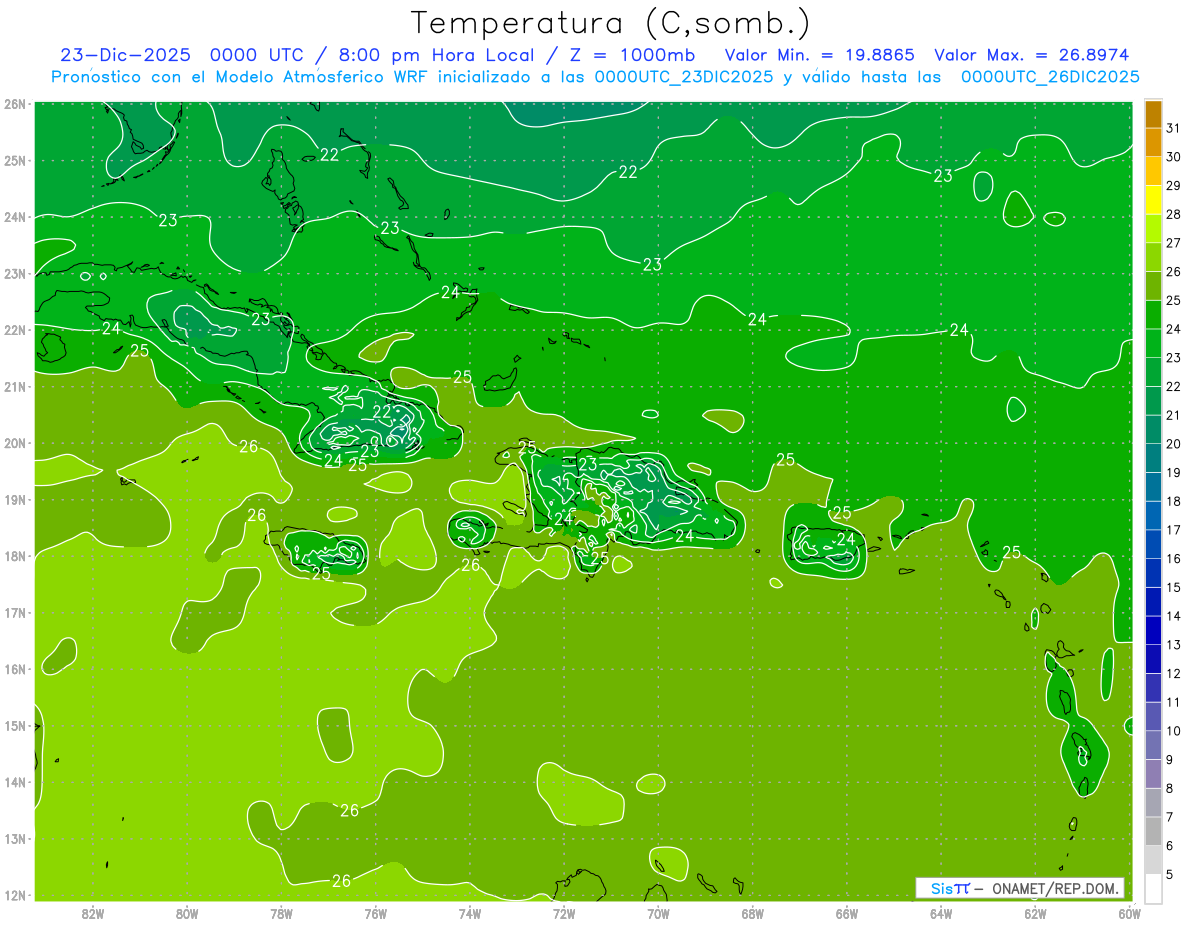The width and height of the screenshot is (1200, 927).
Task: Click the color scale label 30
Action: coord(1173,156)
